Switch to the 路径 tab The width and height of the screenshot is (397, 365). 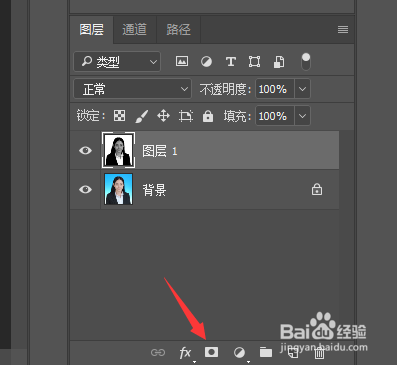(x=178, y=29)
